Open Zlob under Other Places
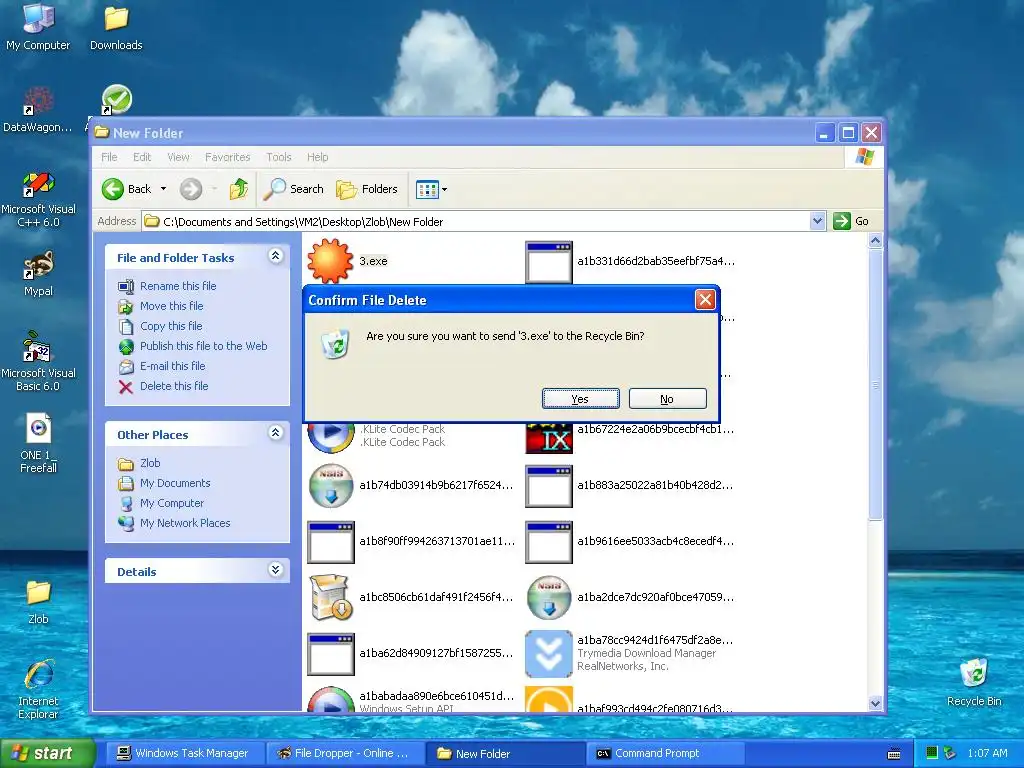The image size is (1024, 768). point(150,463)
